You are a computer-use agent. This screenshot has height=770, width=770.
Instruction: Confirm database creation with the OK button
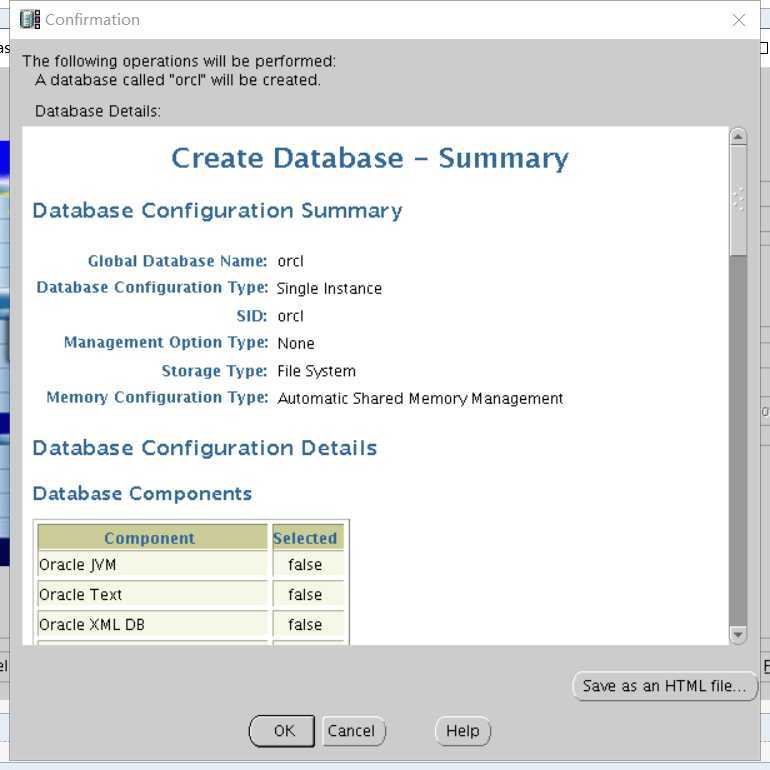282,731
